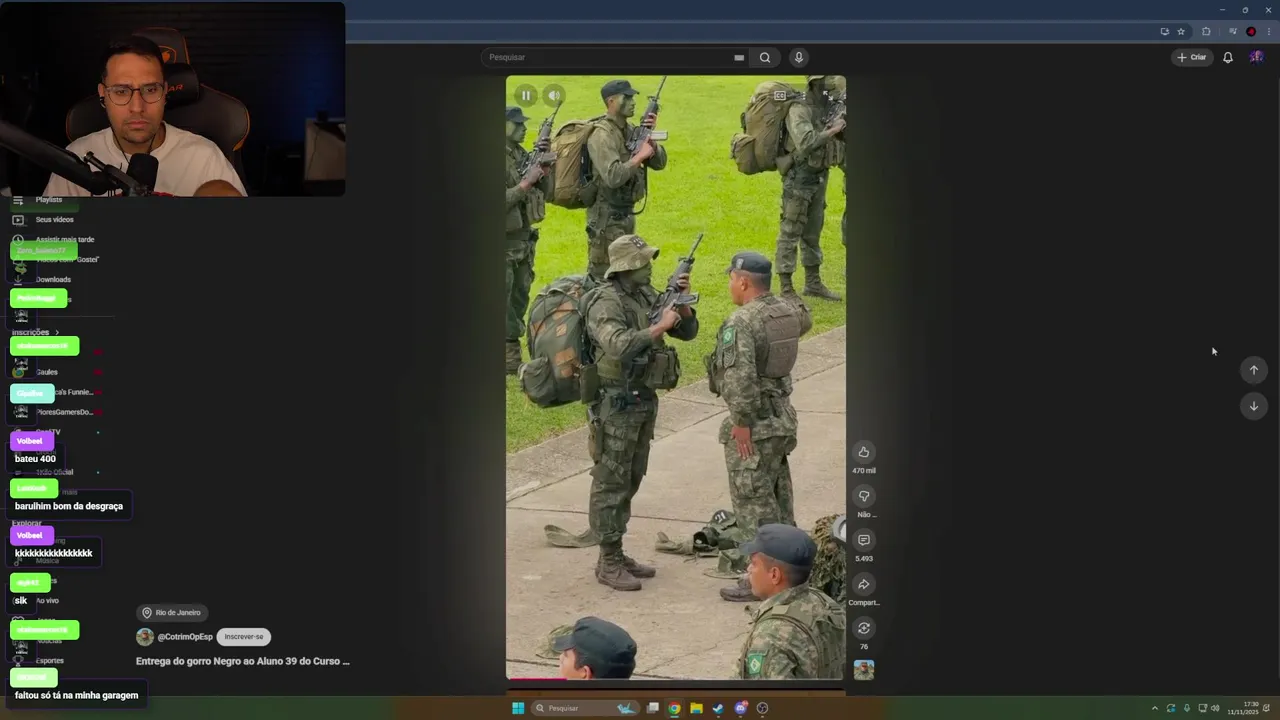Image resolution: width=1280 pixels, height=720 pixels.
Task: Like the Short with 470 mil likes
Action: pos(864,452)
